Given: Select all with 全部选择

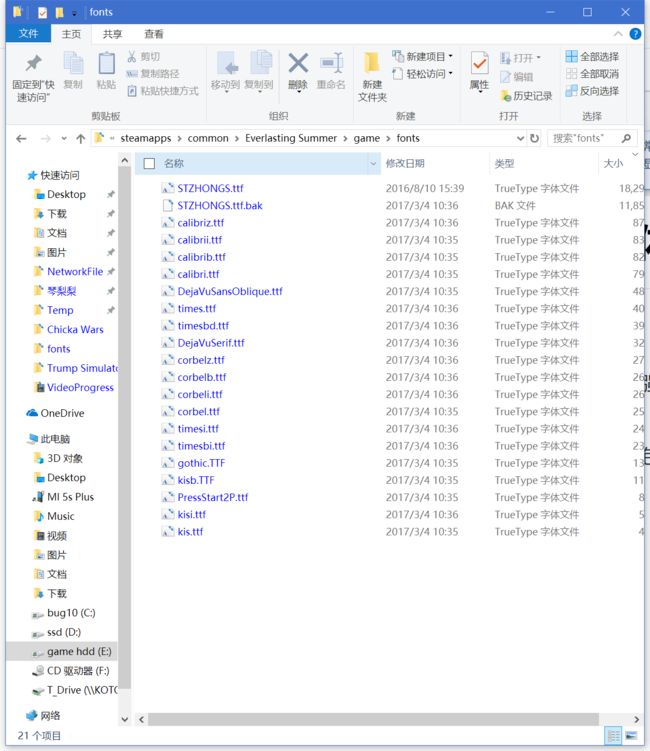Looking at the screenshot, I should [x=592, y=57].
